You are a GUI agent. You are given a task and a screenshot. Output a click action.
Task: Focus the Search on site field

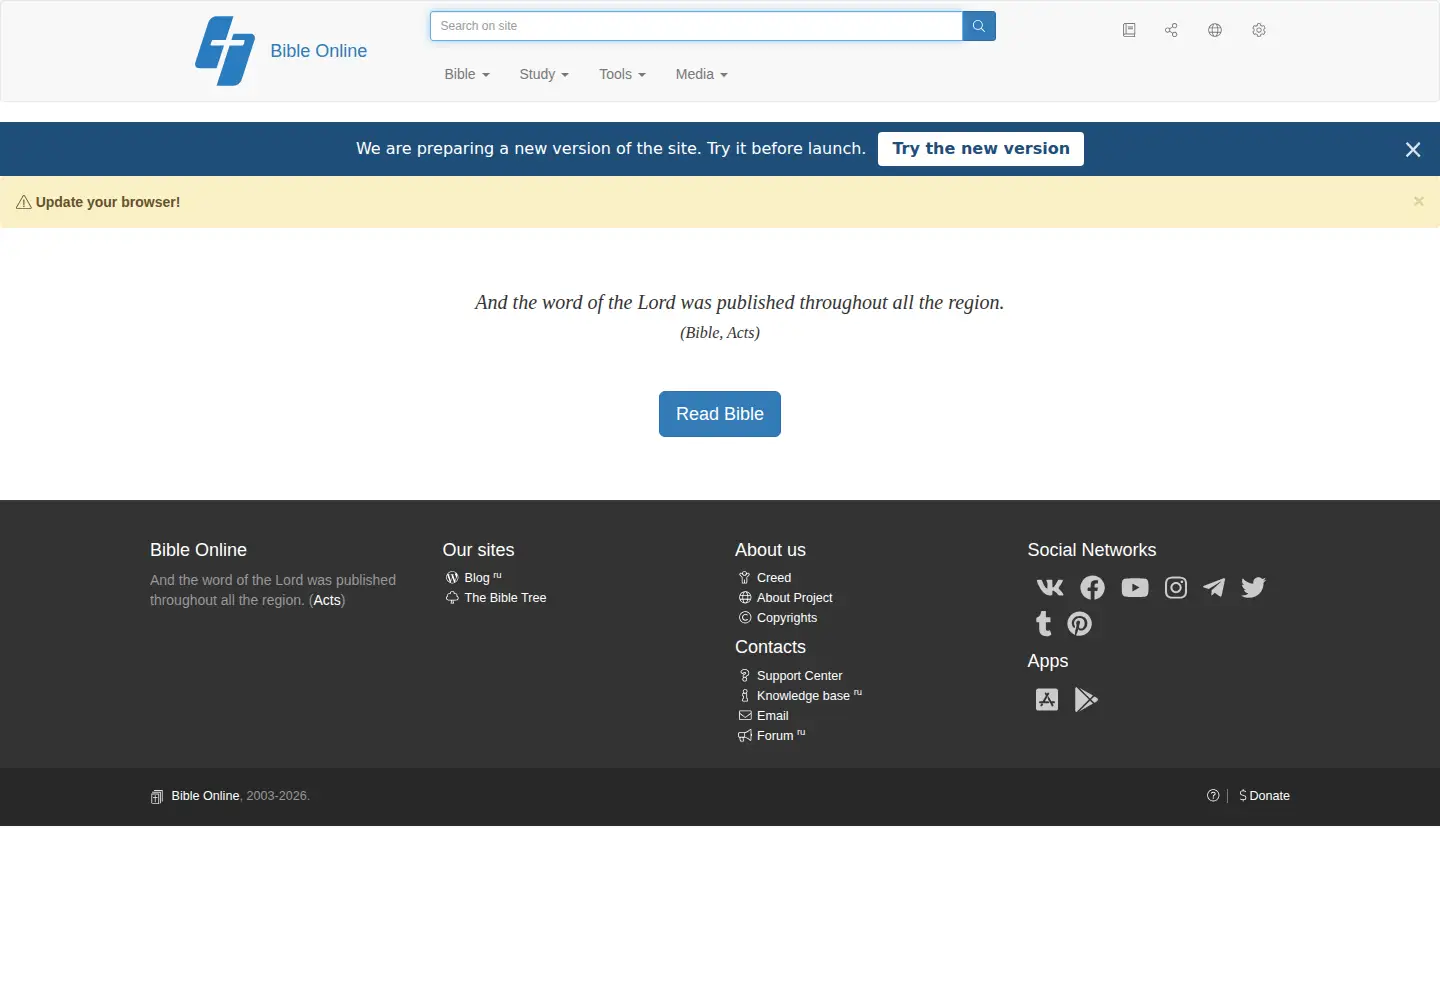tap(696, 26)
